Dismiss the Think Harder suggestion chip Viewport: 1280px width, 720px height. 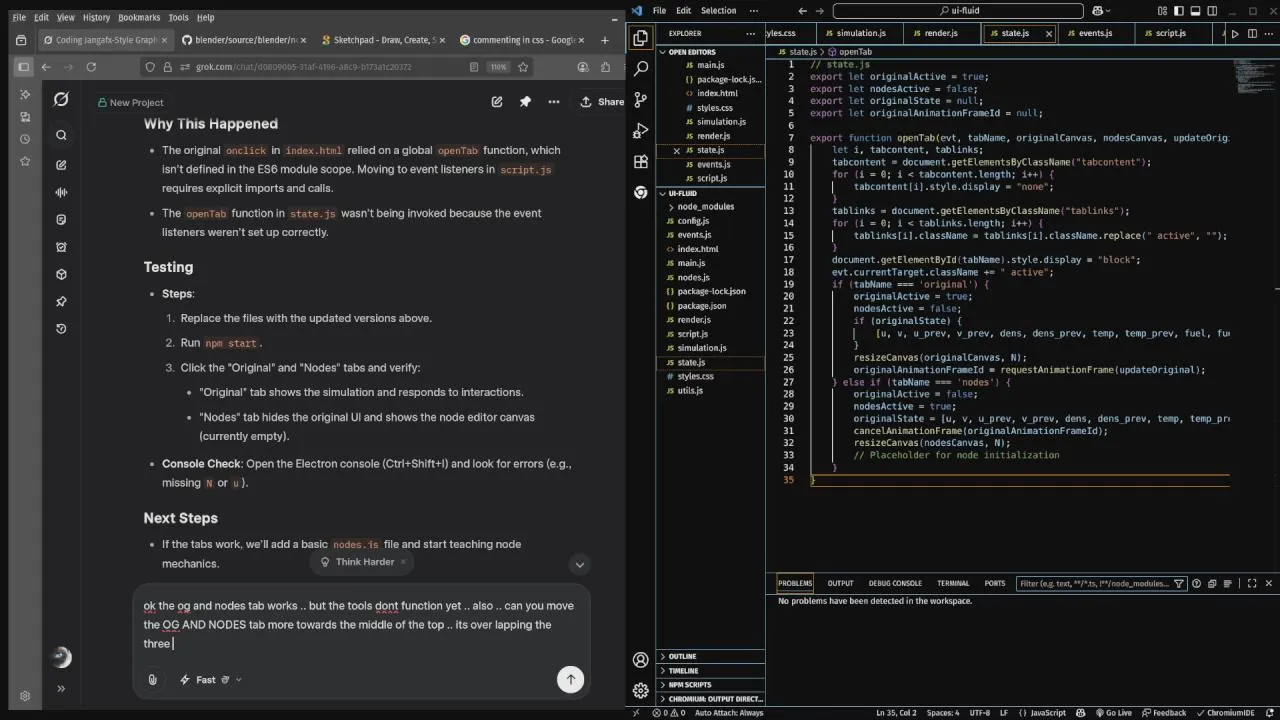(403, 562)
